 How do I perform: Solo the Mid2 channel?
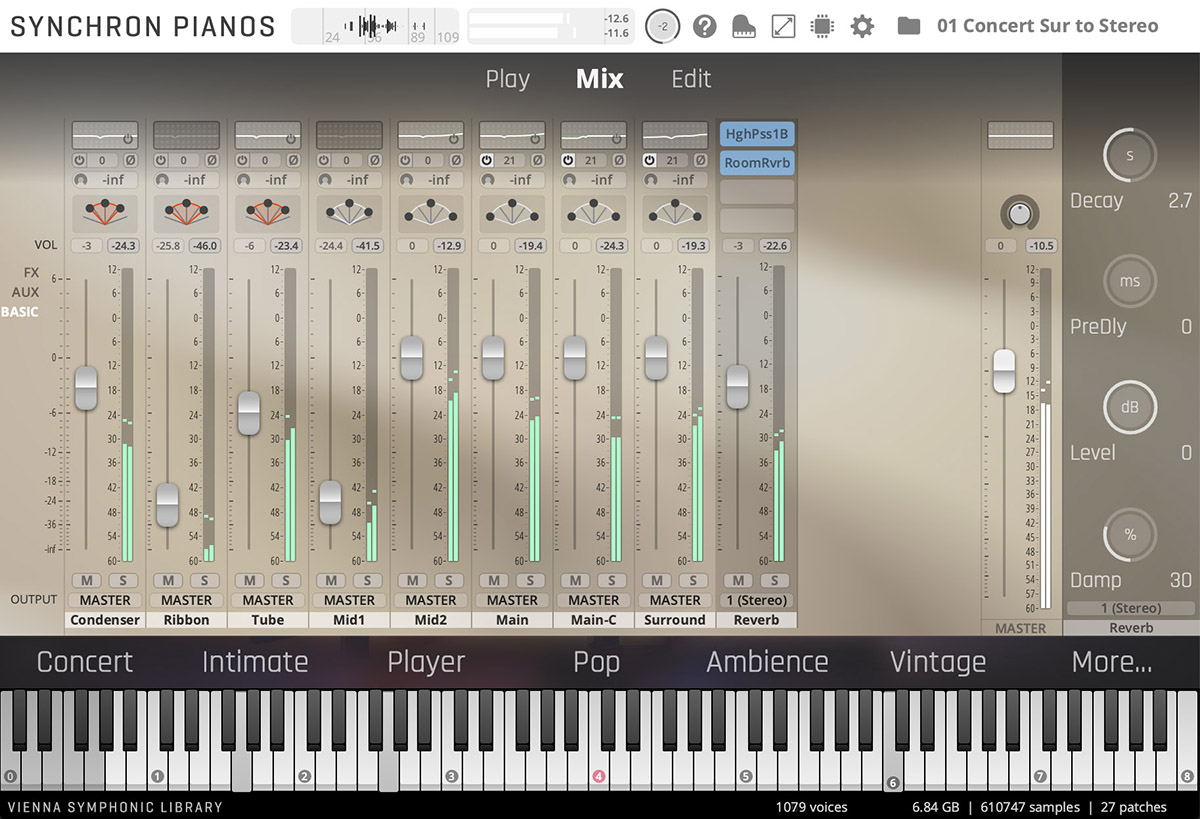[x=448, y=580]
